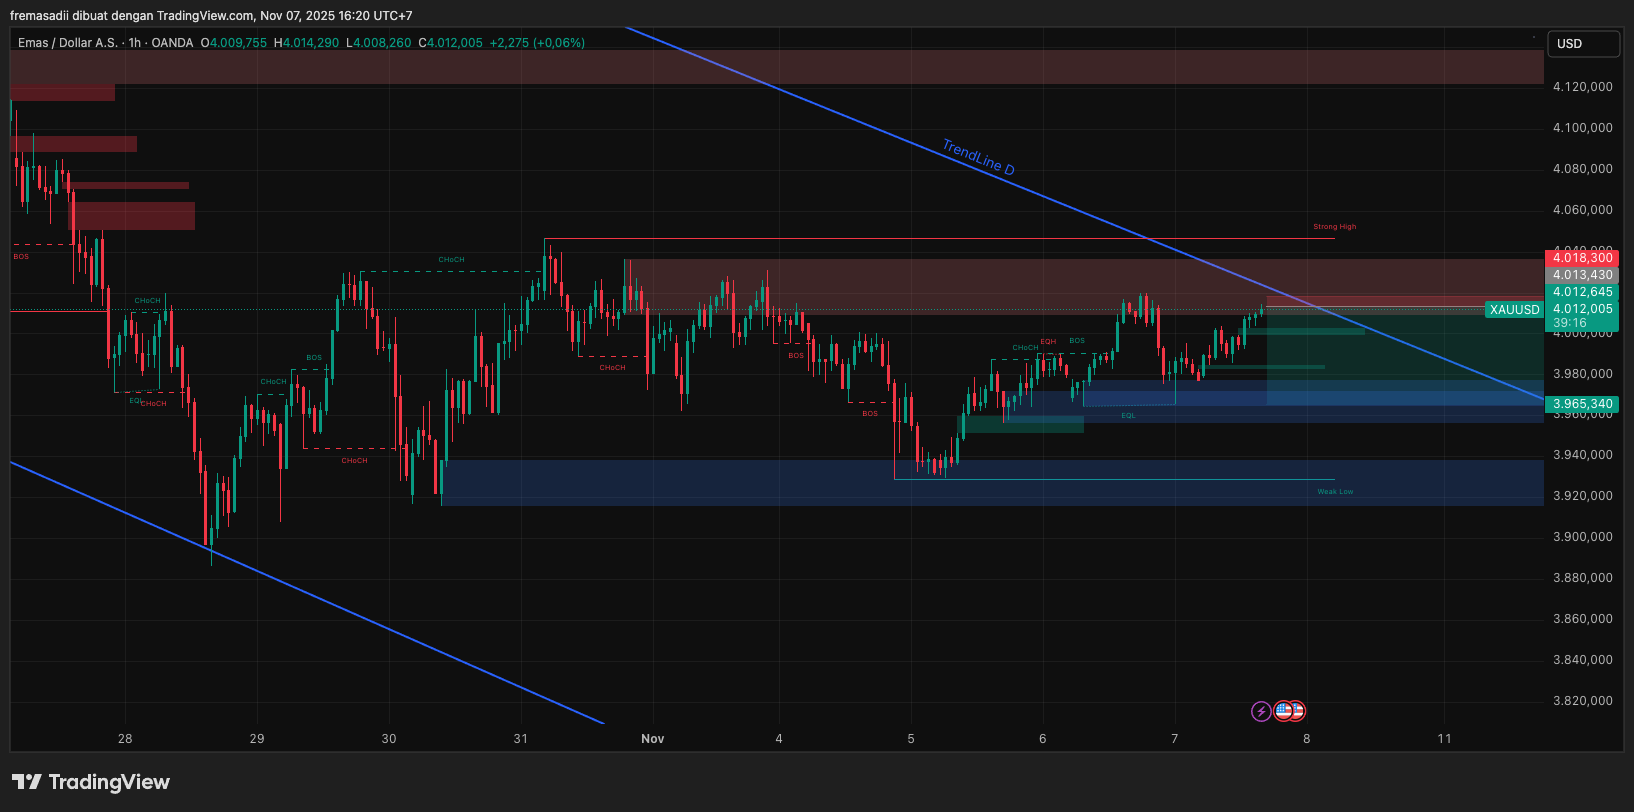Screen dimensions: 1634x812
Task: Click the Weak Low label
Action: (x=1334, y=492)
